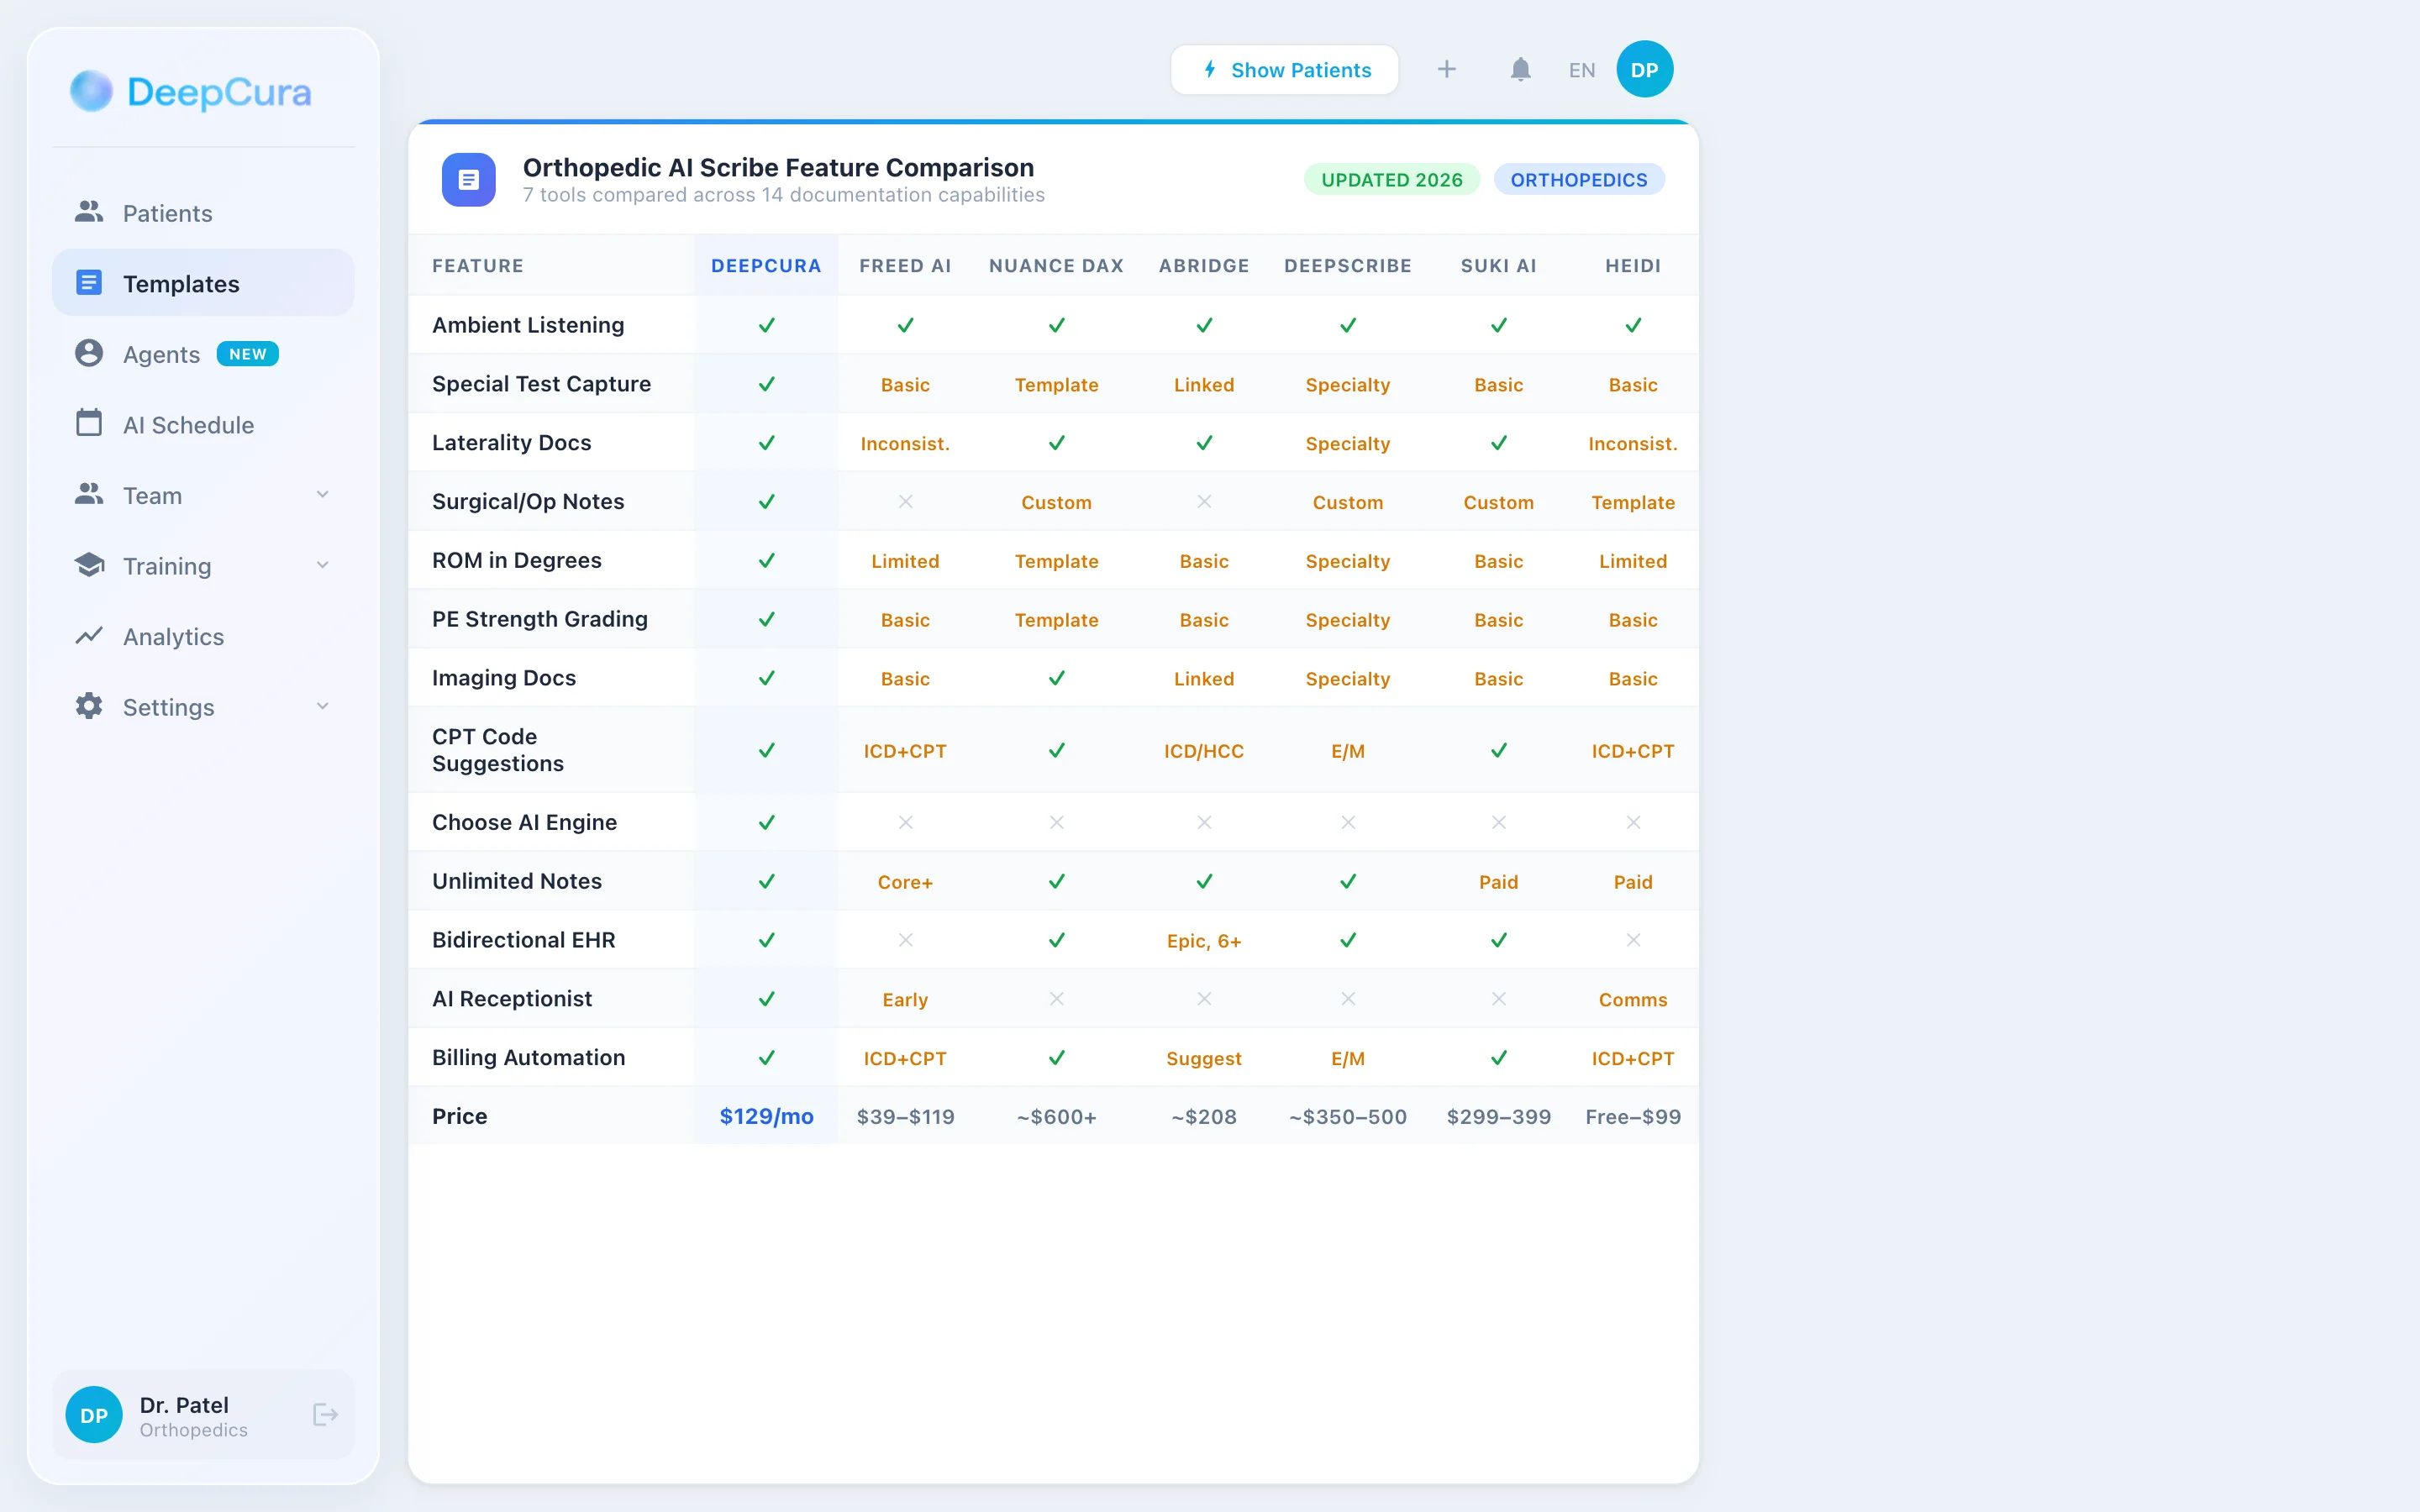Click the Show Patients button

(x=1284, y=70)
